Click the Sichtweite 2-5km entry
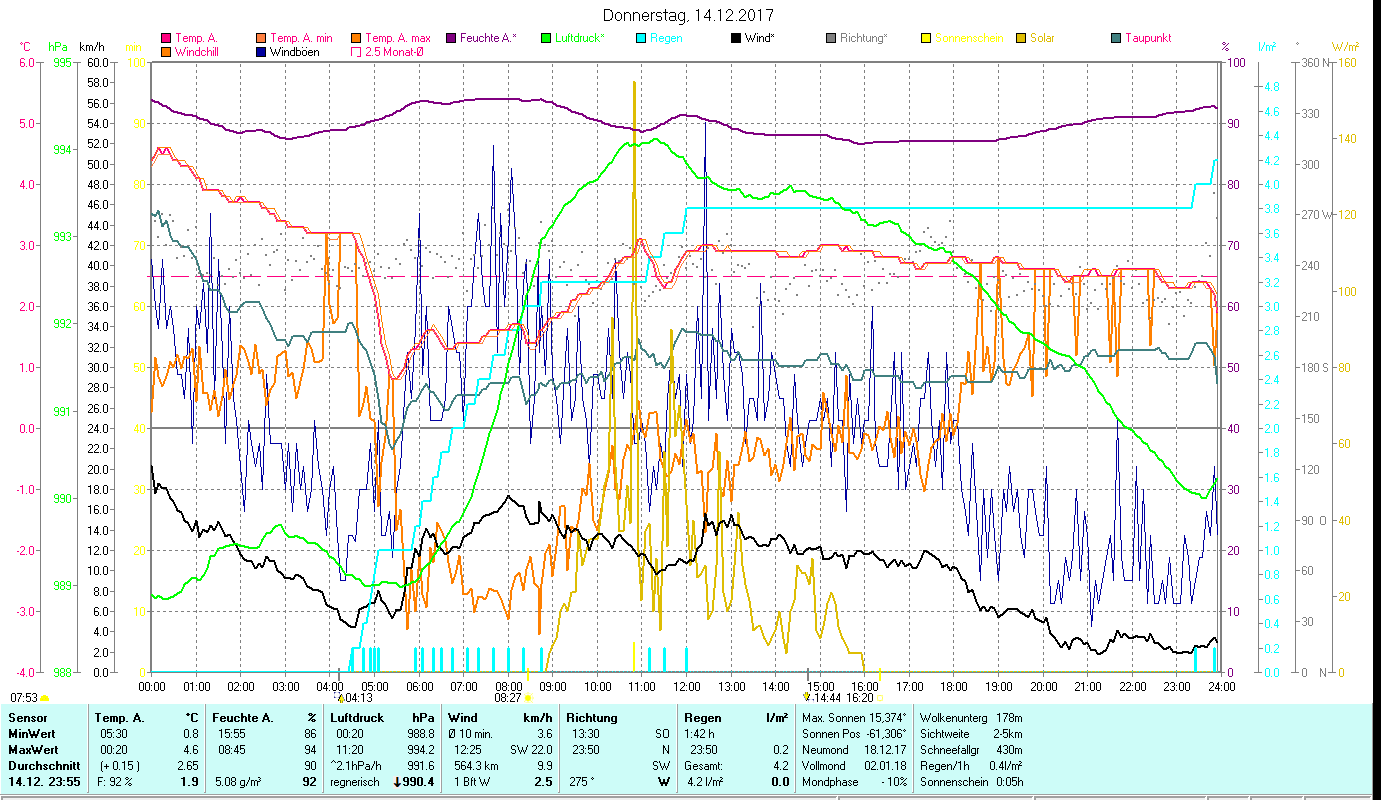The height and width of the screenshot is (800, 1381). point(969,735)
